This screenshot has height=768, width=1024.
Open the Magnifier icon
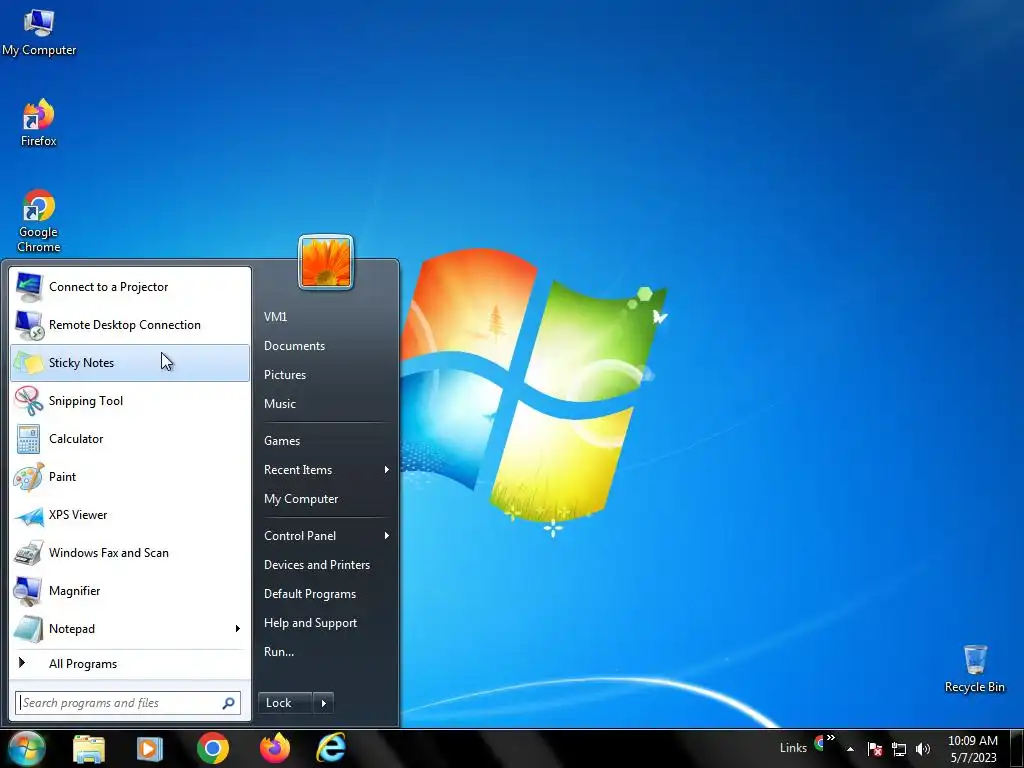pos(29,590)
